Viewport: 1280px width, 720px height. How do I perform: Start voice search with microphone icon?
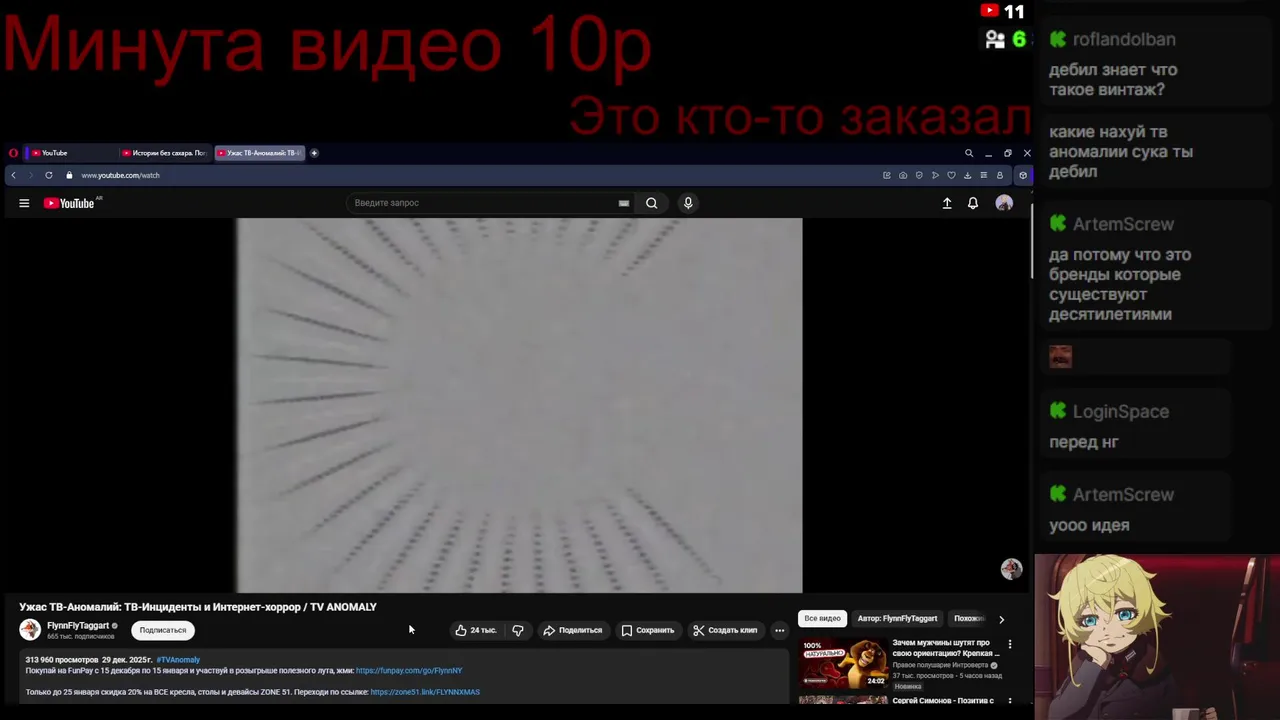point(688,203)
